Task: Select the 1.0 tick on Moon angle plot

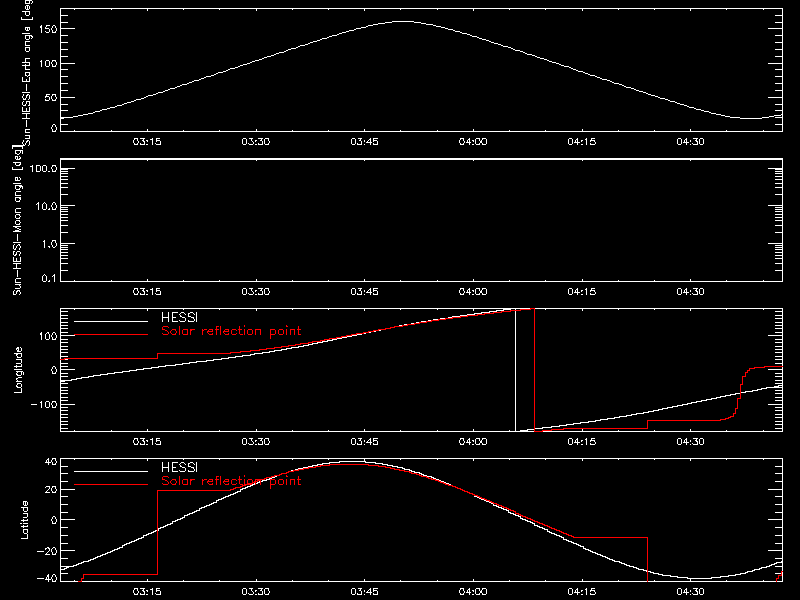Action: (49, 244)
